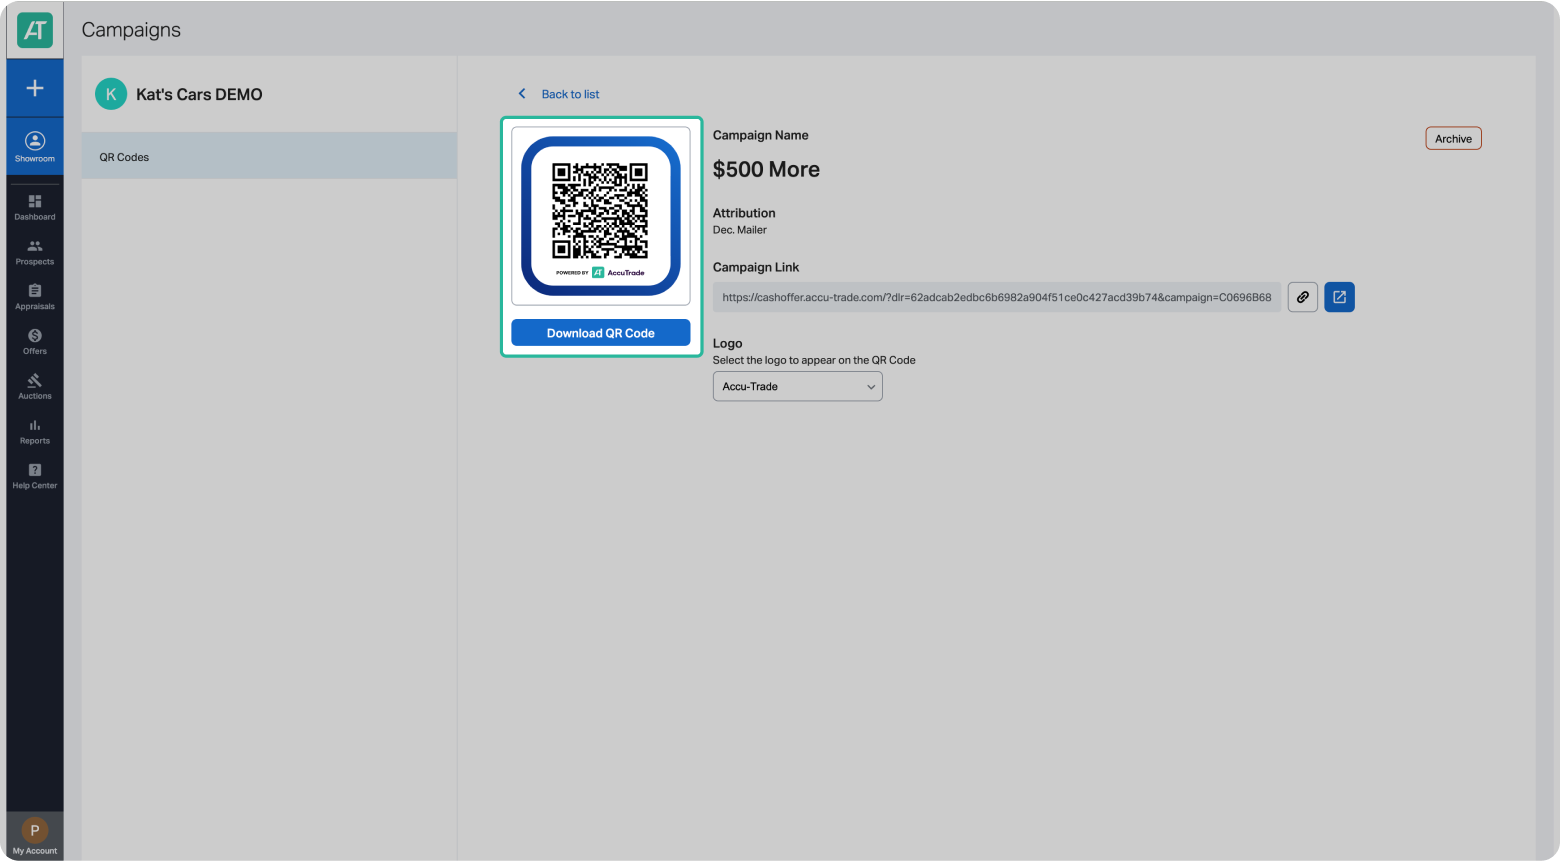Open the Auctions page
Image resolution: width=1560 pixels, height=861 pixels.
pyautogui.click(x=35, y=387)
